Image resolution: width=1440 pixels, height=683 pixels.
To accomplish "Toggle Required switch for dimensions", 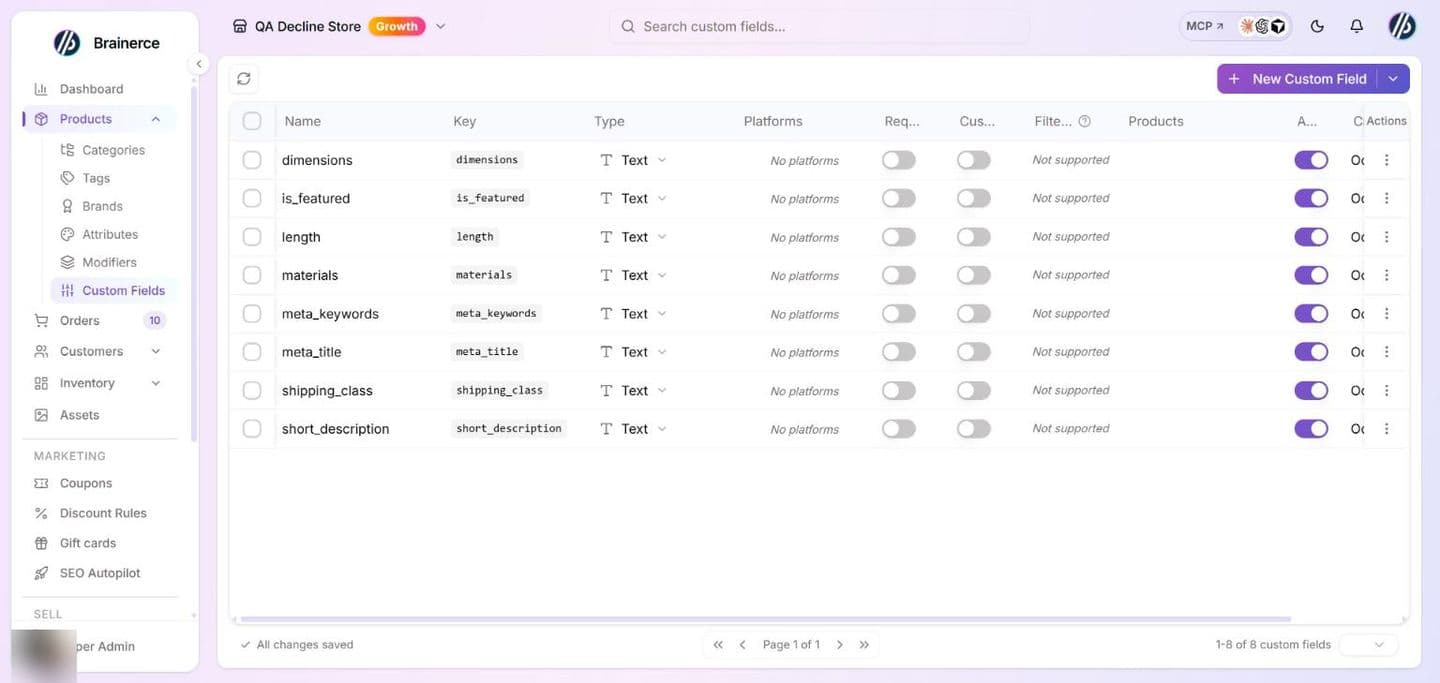I will 899,160.
